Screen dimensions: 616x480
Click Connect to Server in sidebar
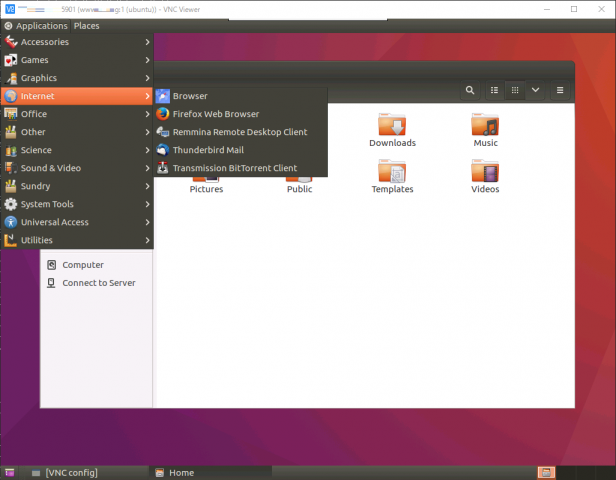(x=99, y=283)
